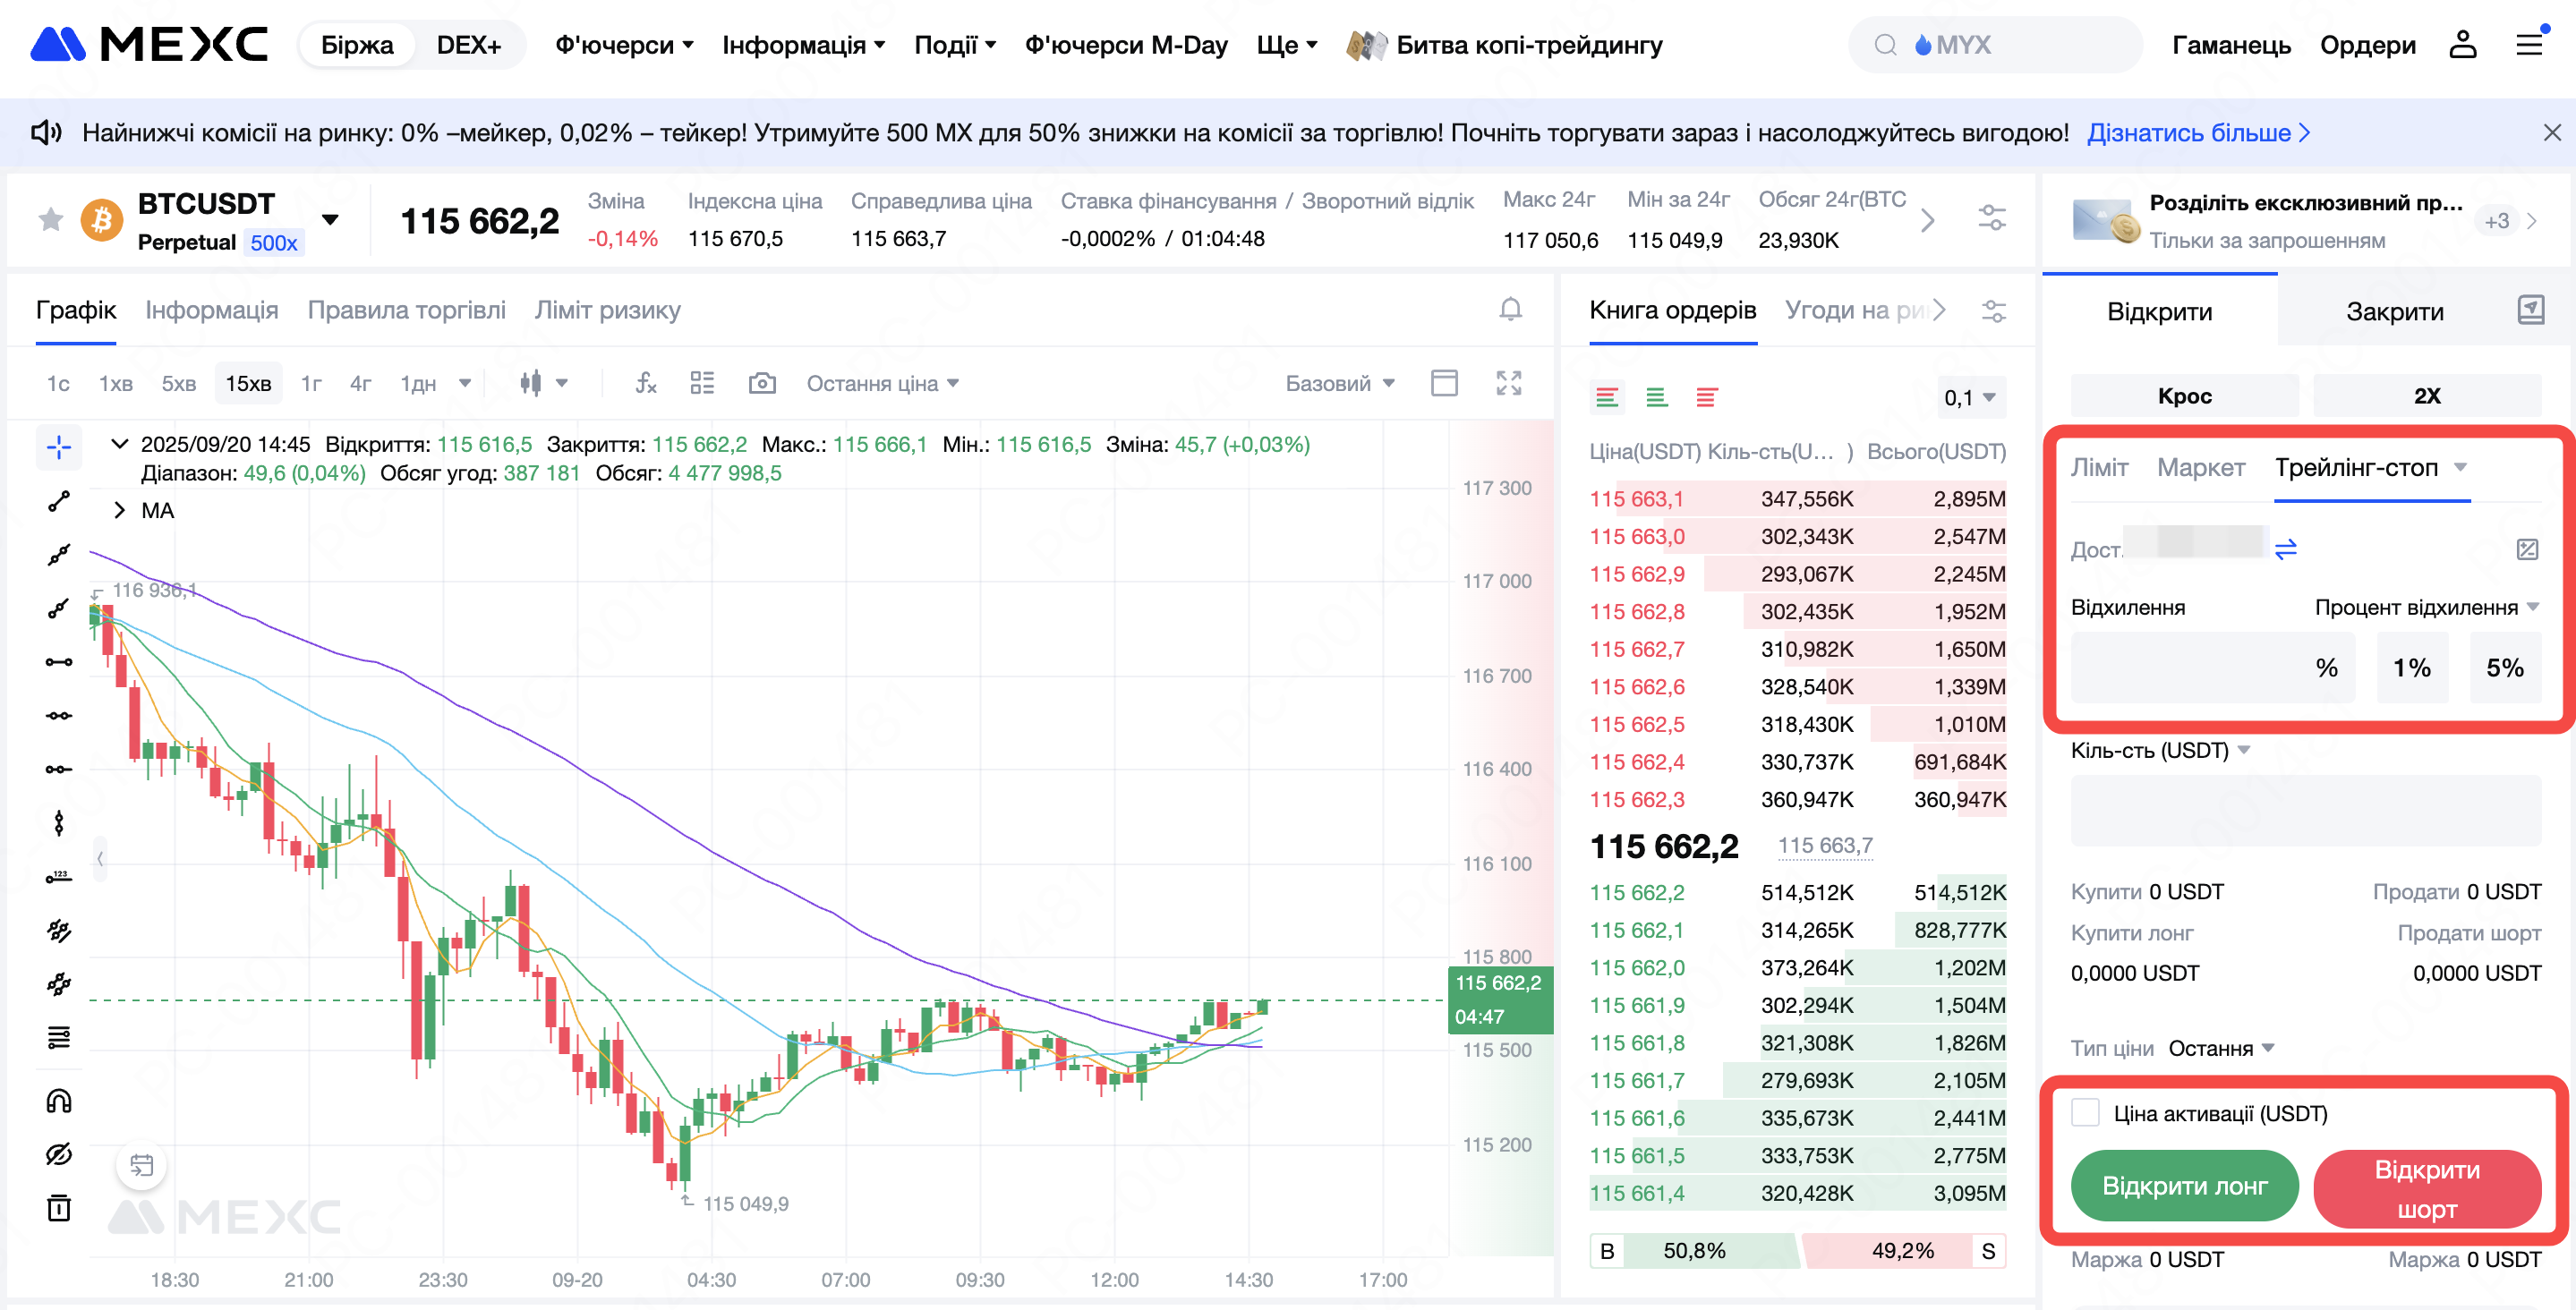
Task: Swap available balance unit toggle
Action: pos(2285,549)
